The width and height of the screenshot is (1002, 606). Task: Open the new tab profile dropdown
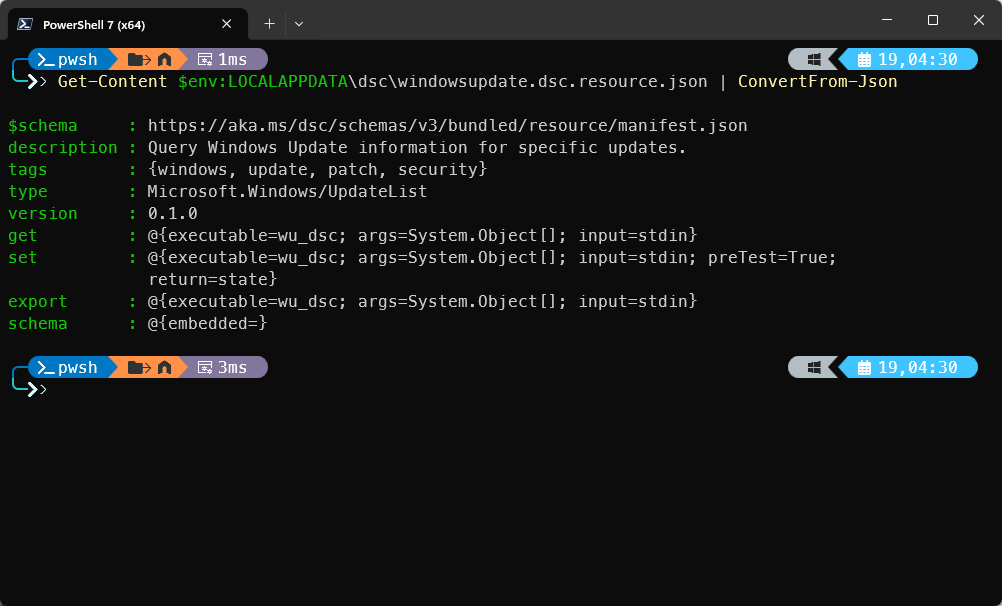click(x=298, y=24)
